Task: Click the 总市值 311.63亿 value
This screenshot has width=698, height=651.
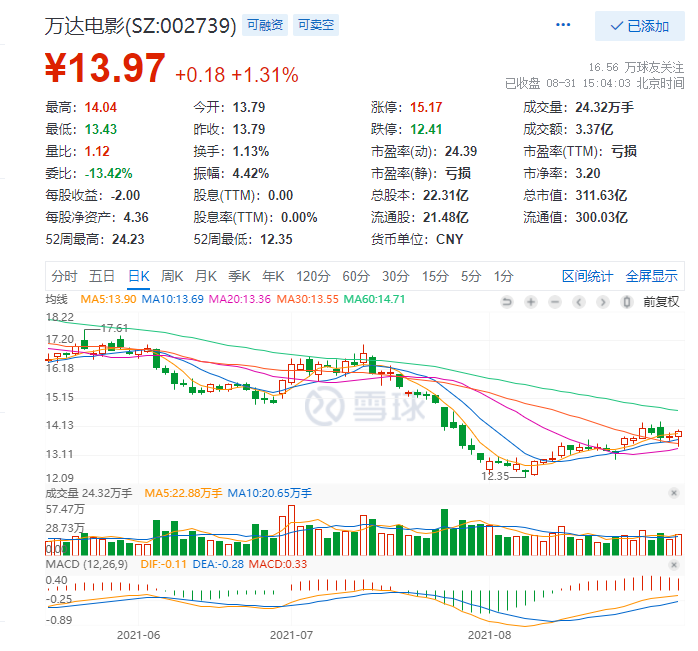Action: (x=601, y=195)
